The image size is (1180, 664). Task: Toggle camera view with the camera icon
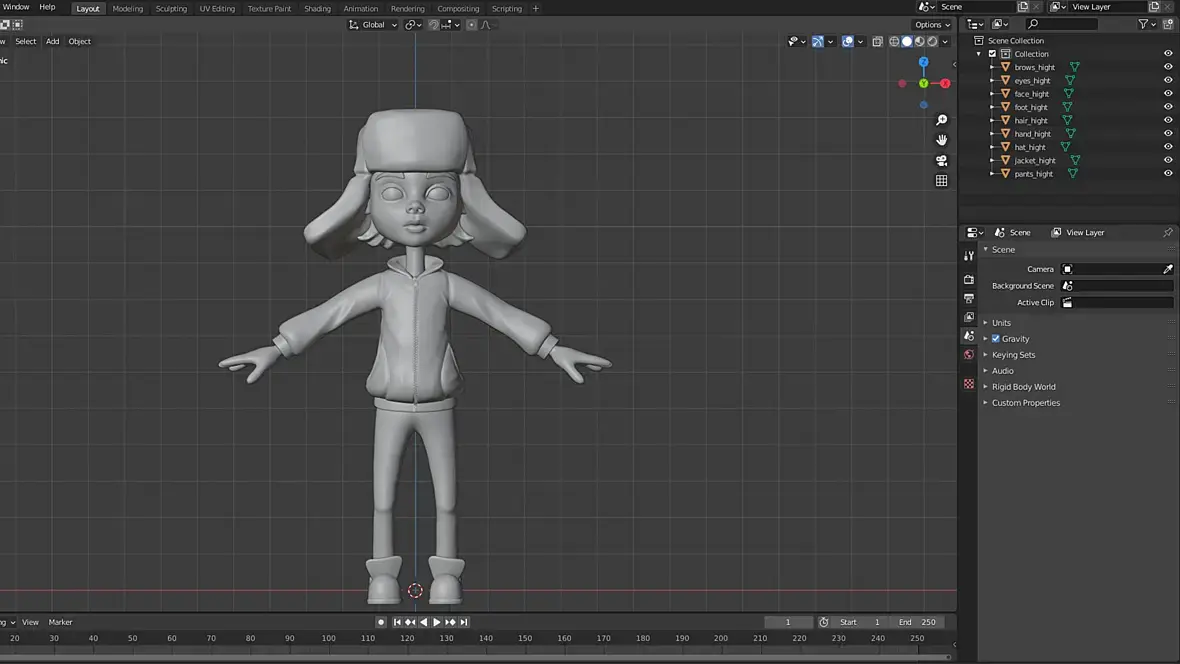(941, 160)
